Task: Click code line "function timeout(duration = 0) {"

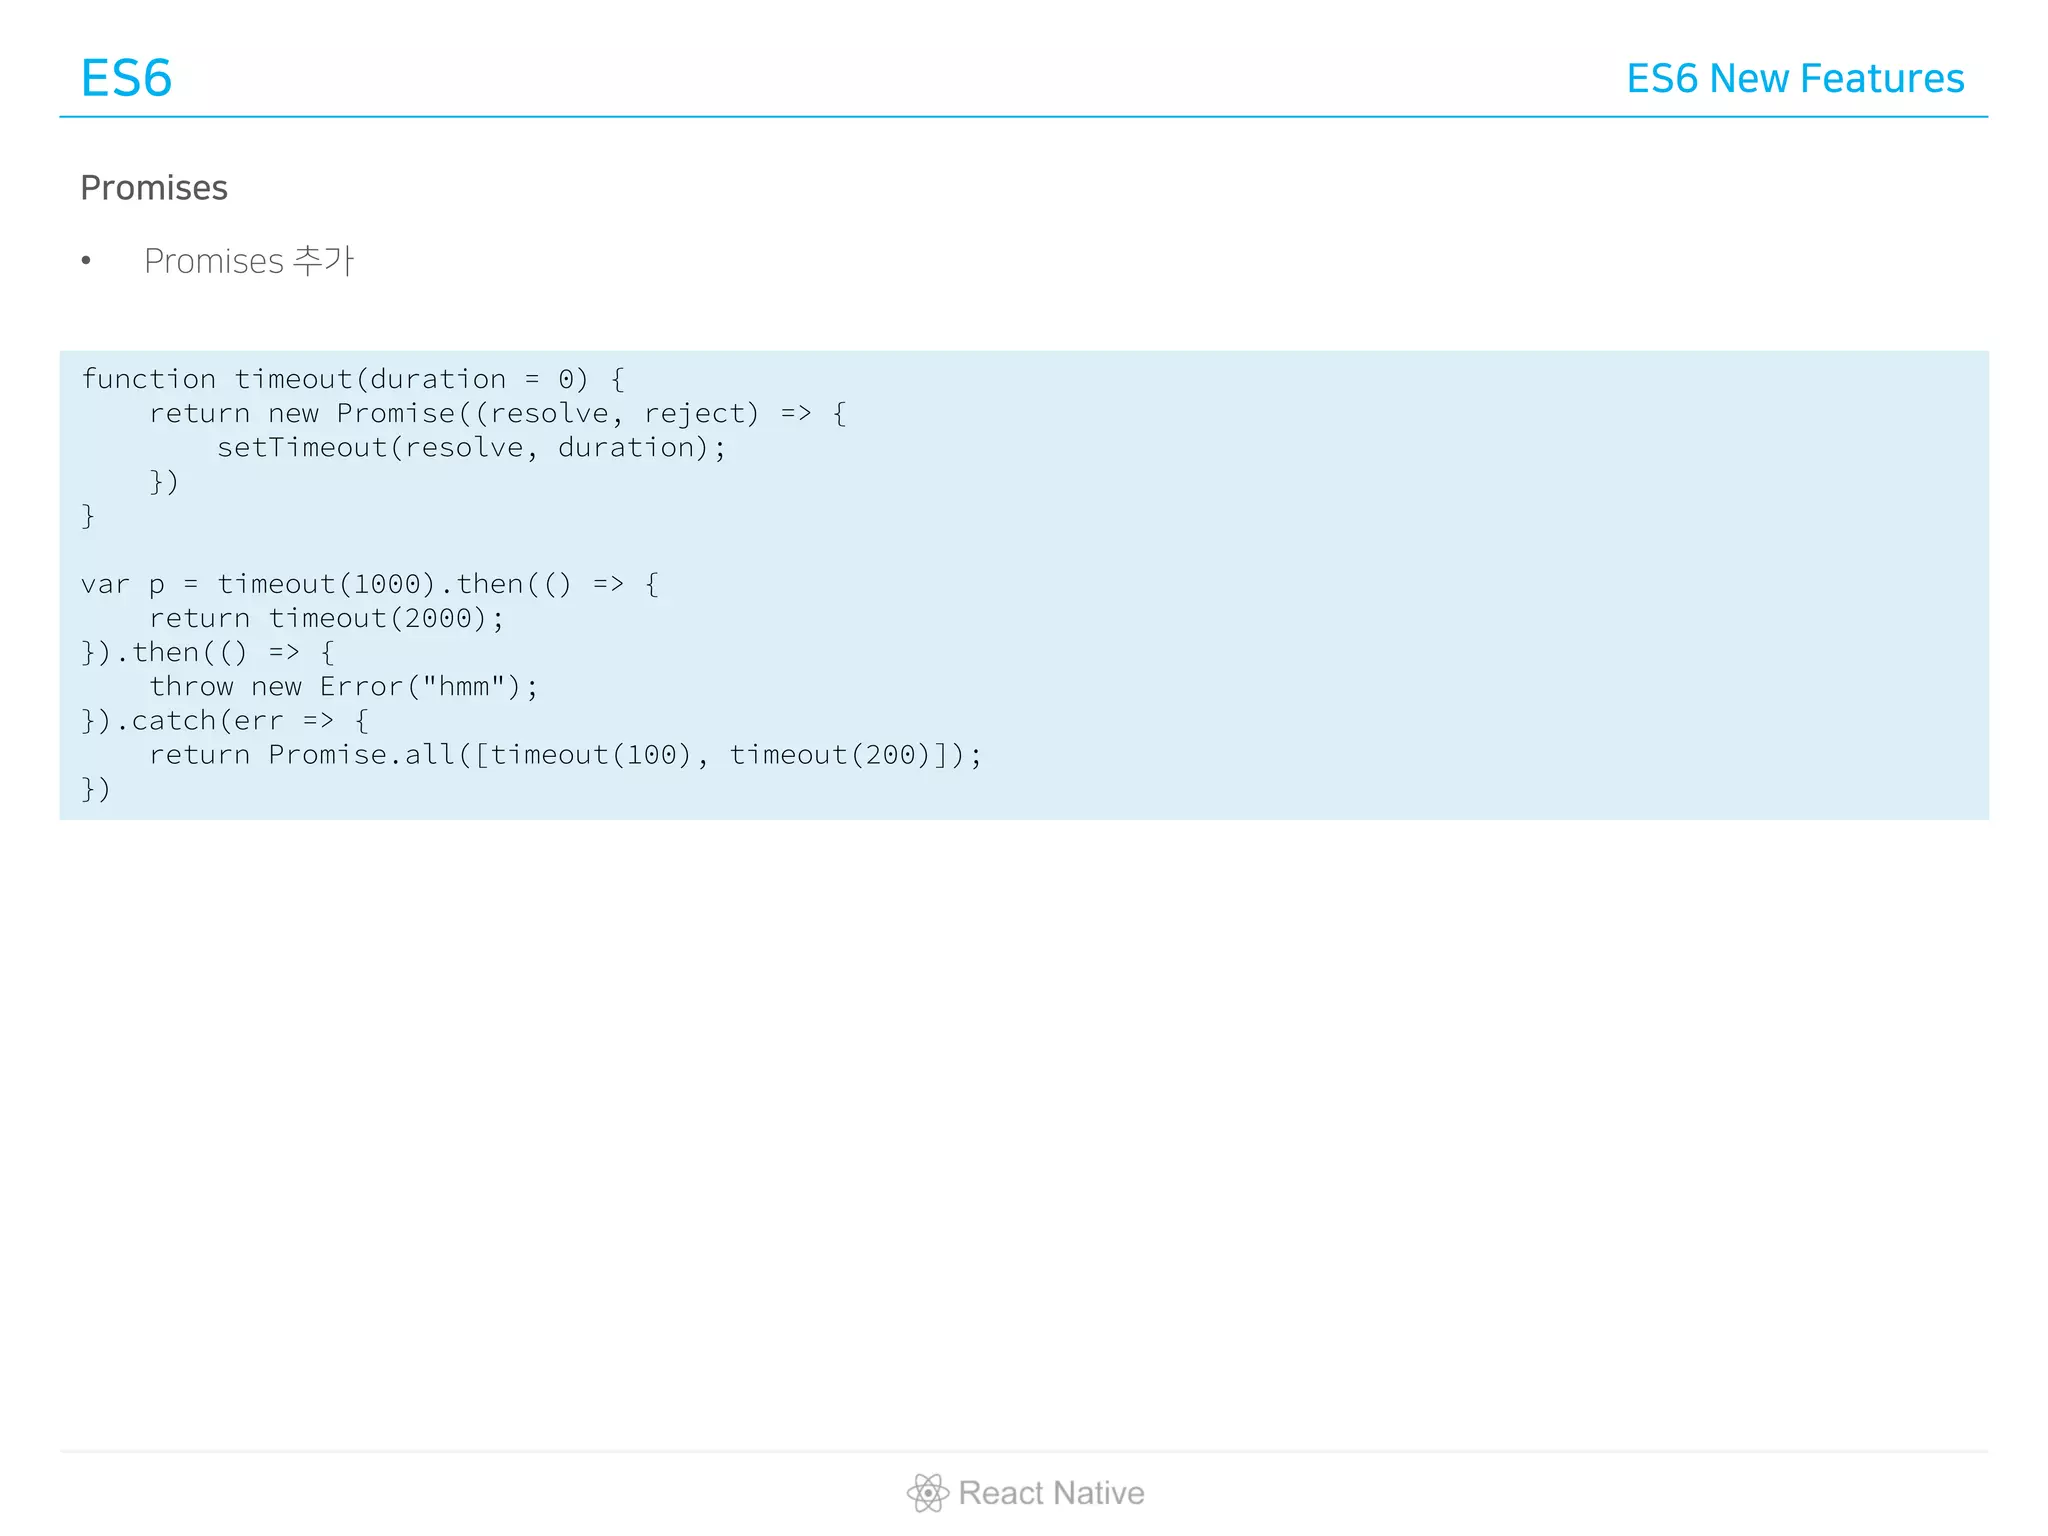Action: tap(353, 379)
